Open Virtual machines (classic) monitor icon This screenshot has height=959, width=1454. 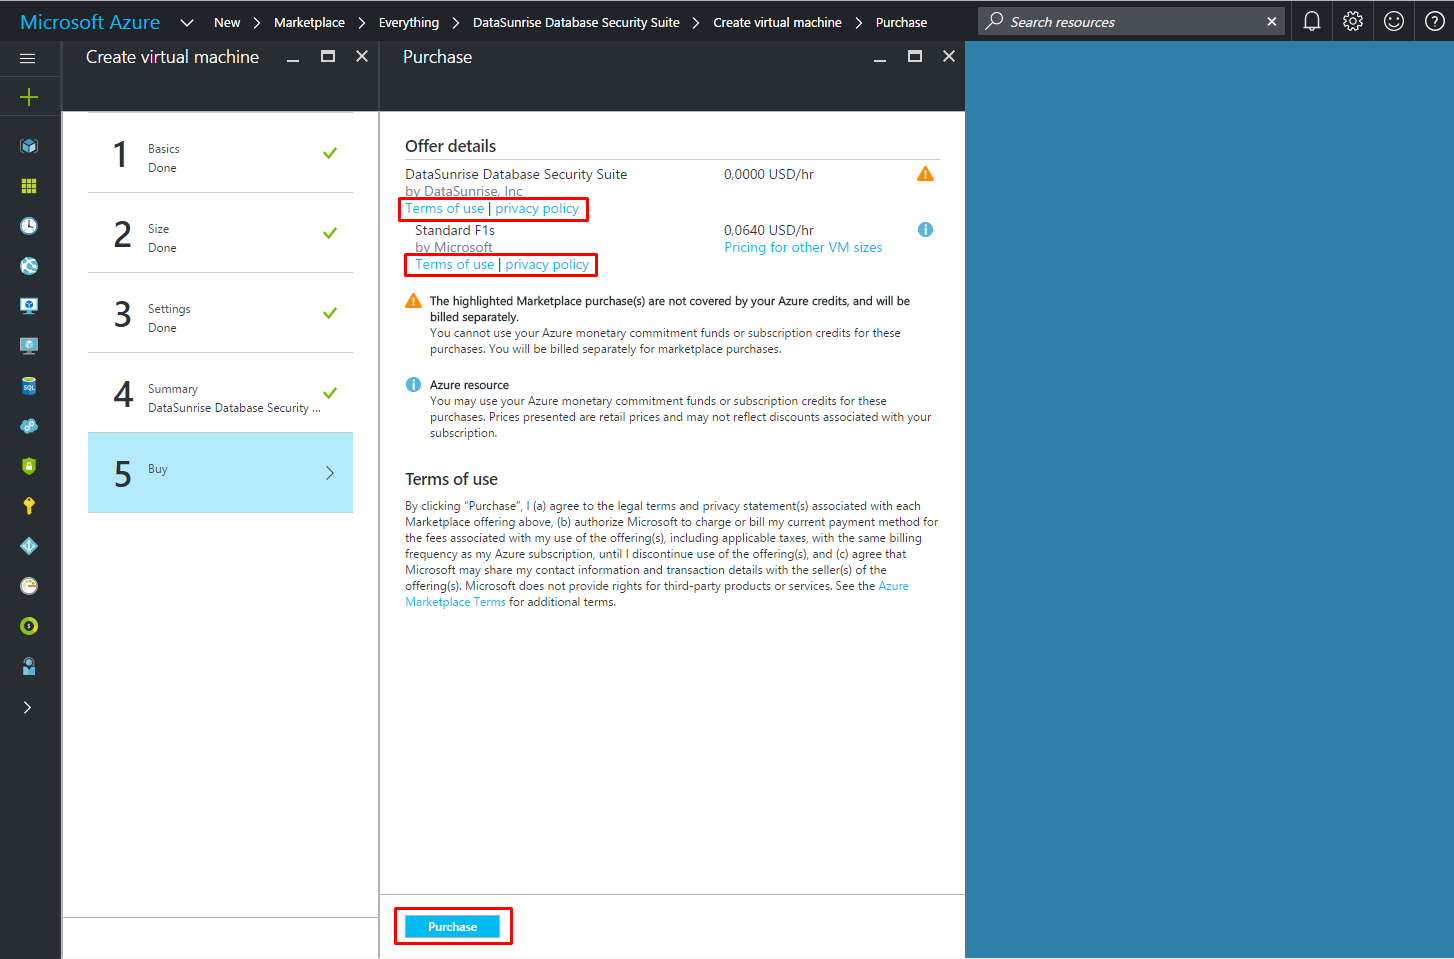point(29,306)
